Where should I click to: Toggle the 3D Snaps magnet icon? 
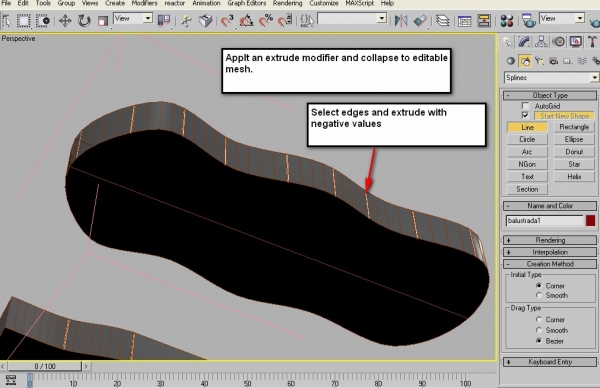coord(227,20)
